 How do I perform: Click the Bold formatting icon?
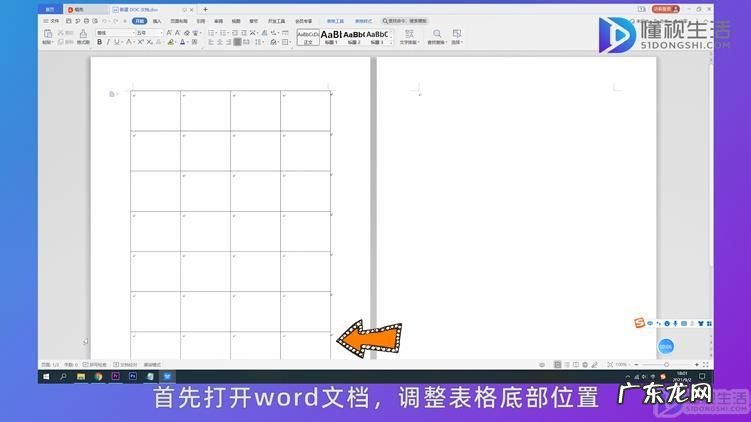[99, 42]
